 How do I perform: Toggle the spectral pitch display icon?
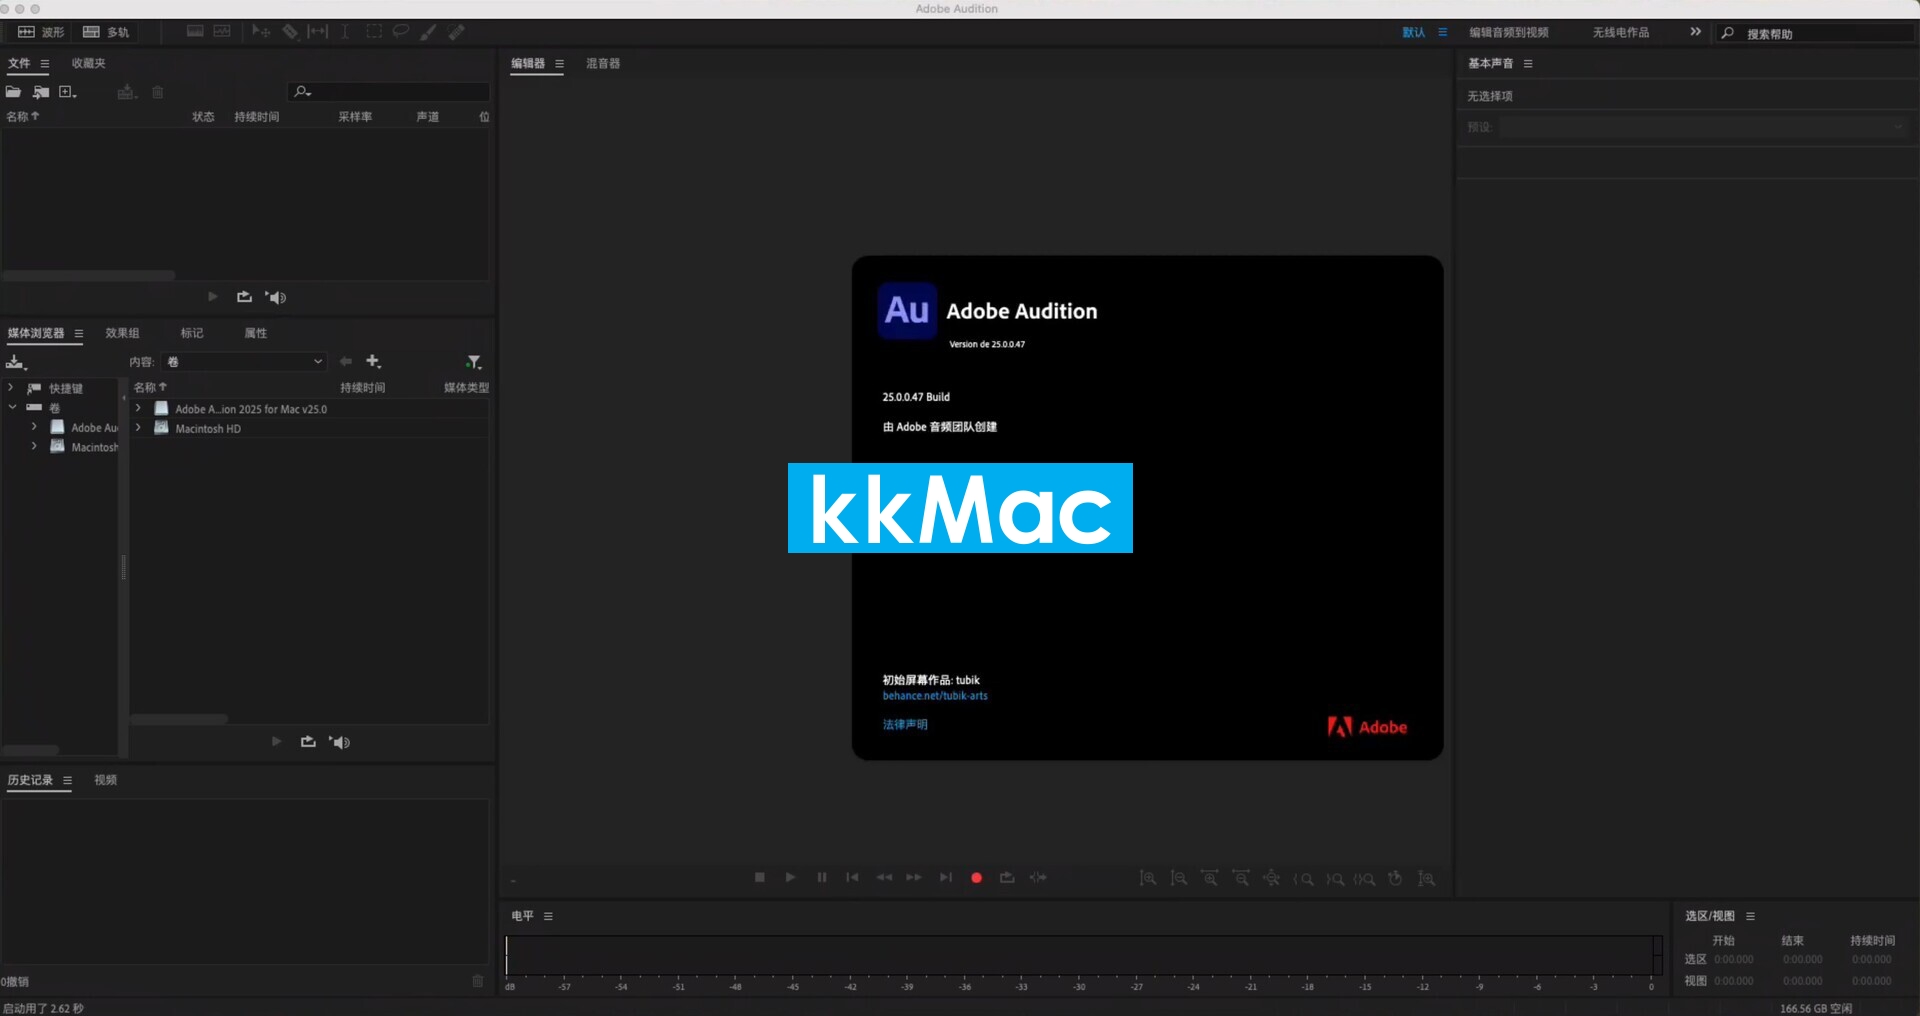[x=222, y=32]
